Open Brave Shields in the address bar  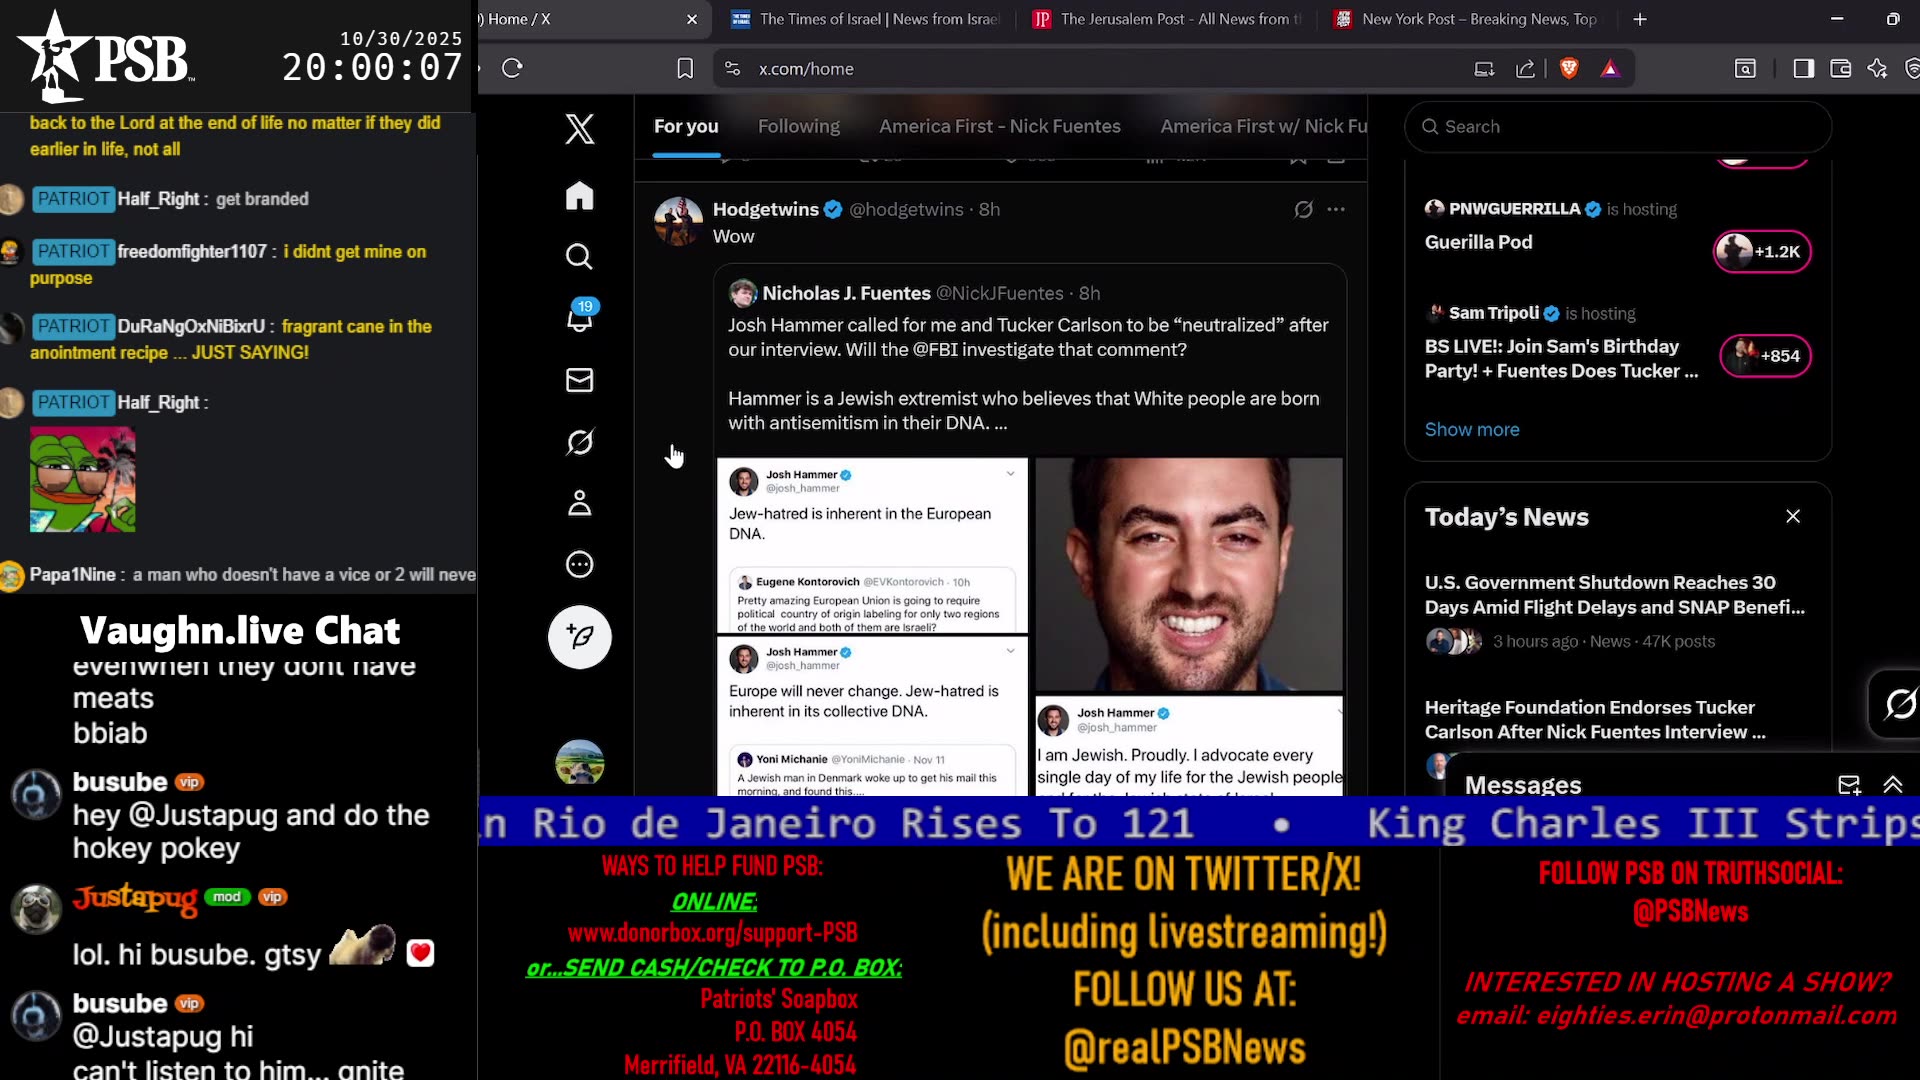(1568, 68)
